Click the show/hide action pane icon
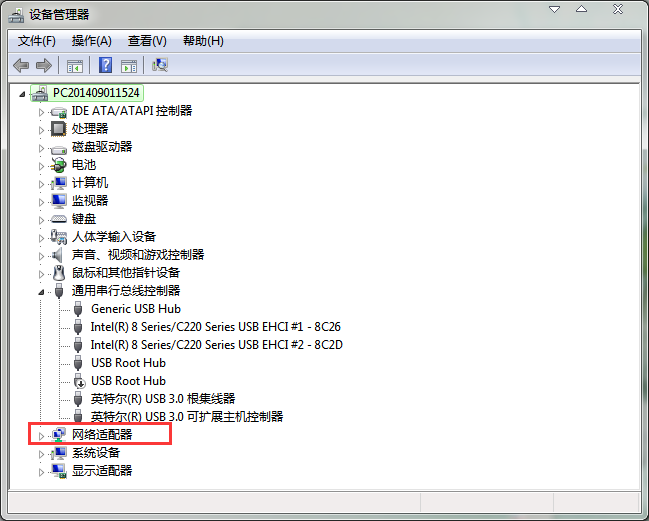This screenshot has height=521, width=649. 129,65
